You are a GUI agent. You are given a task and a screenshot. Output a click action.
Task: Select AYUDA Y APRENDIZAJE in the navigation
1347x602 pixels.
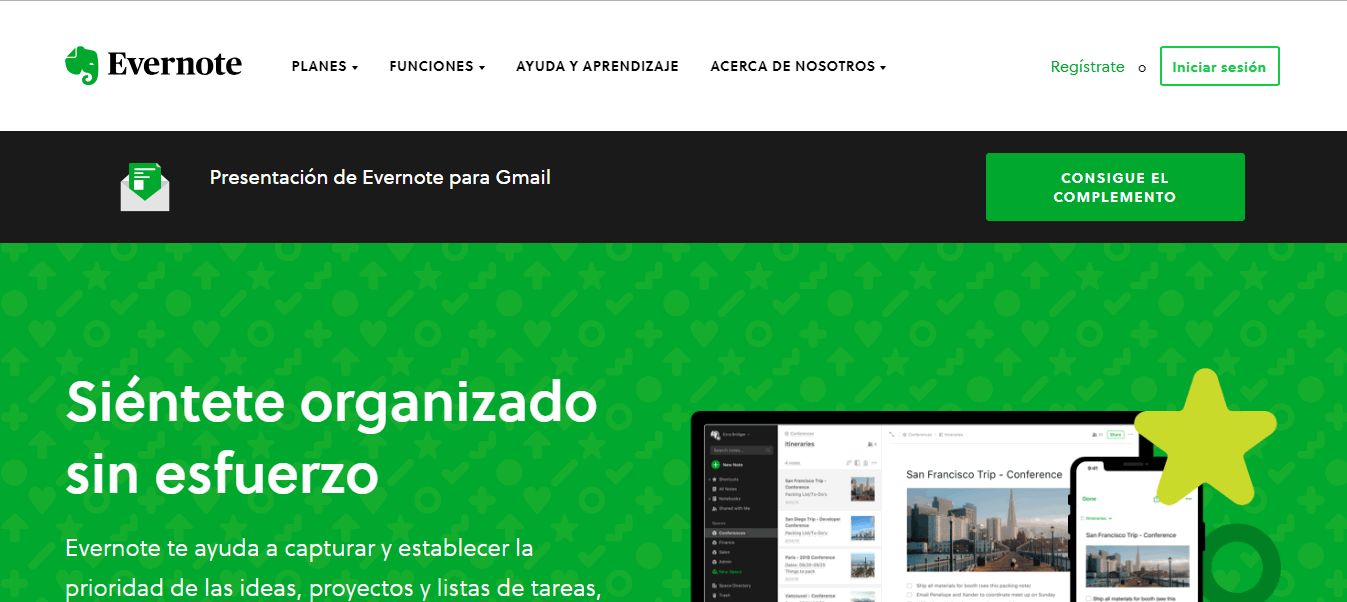pyautogui.click(x=597, y=66)
